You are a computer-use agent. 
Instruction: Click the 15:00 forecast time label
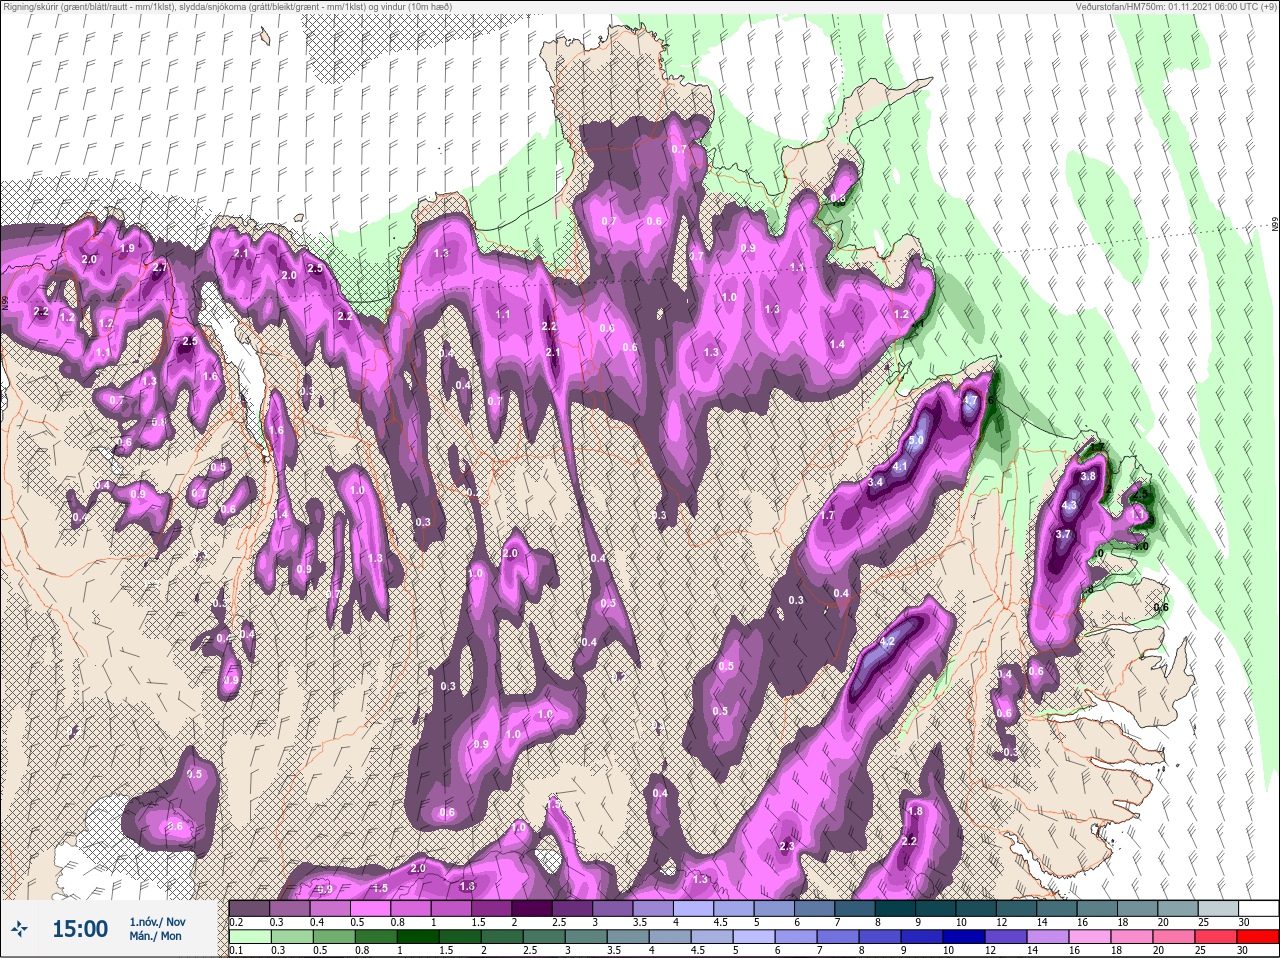80,930
